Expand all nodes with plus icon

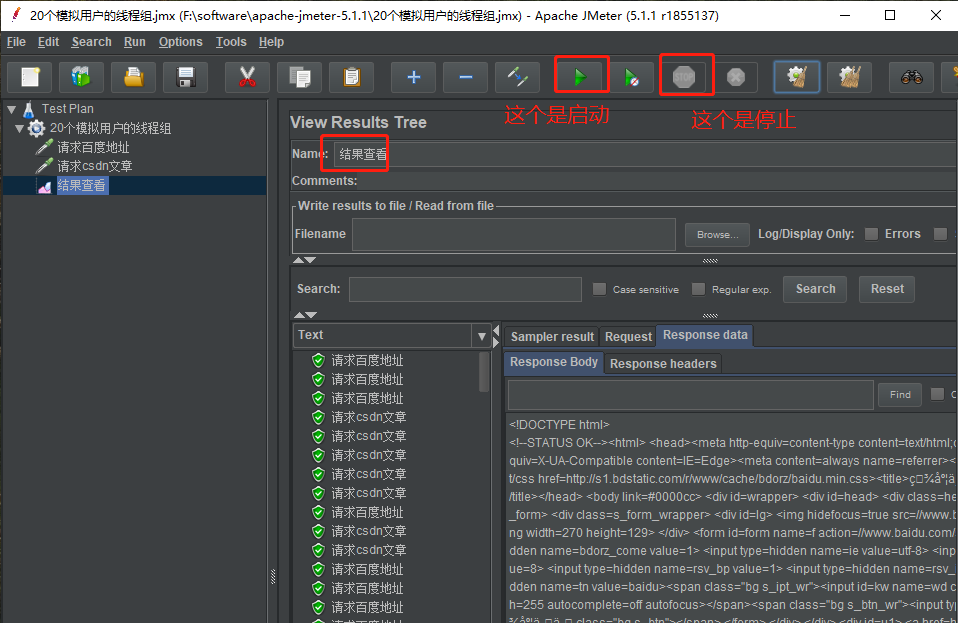[414, 78]
